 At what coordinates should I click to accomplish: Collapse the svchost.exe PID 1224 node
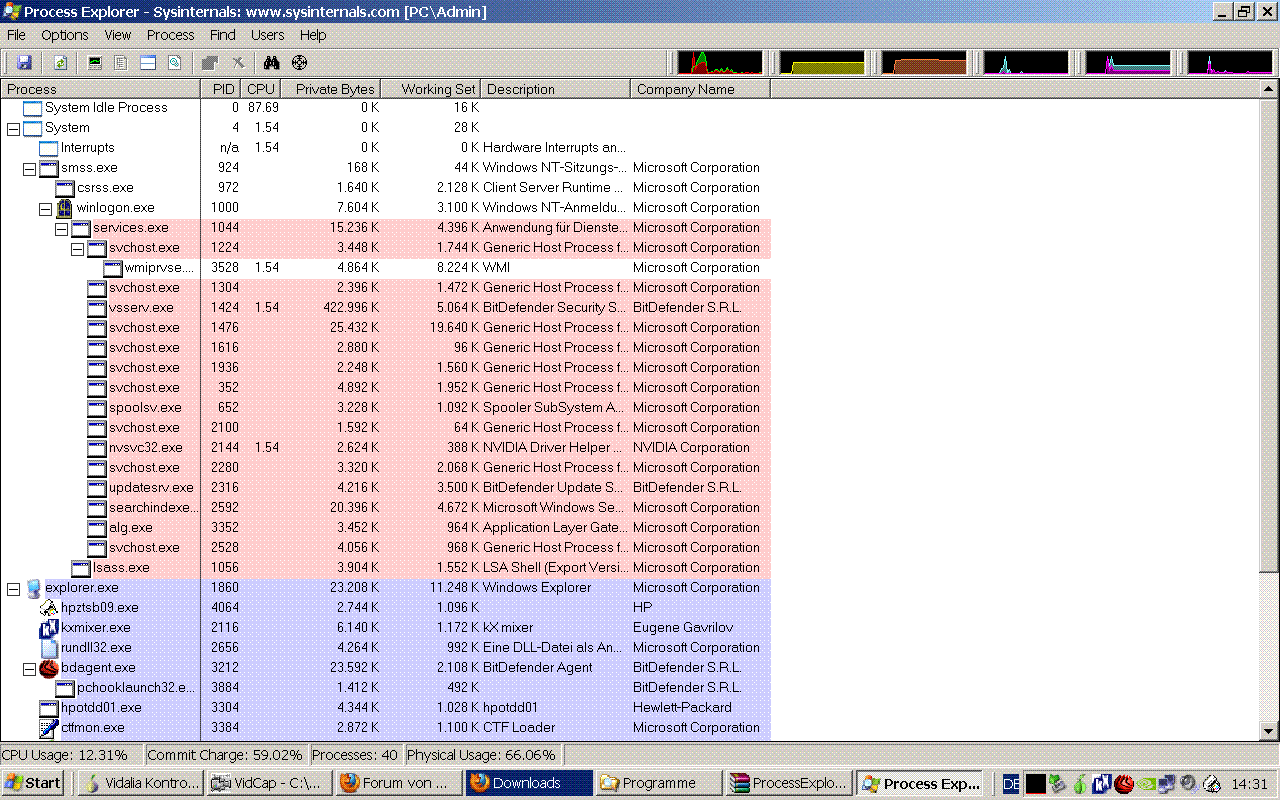(x=77, y=248)
